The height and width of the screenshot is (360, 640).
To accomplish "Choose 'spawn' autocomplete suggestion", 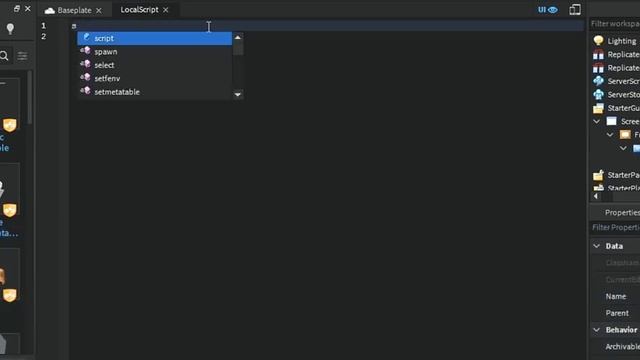I will coord(155,52).
